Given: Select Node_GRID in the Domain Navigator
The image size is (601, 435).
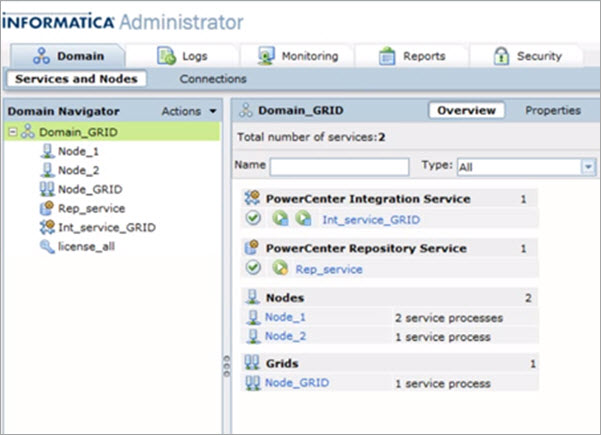Looking at the screenshot, I should click(x=90, y=189).
